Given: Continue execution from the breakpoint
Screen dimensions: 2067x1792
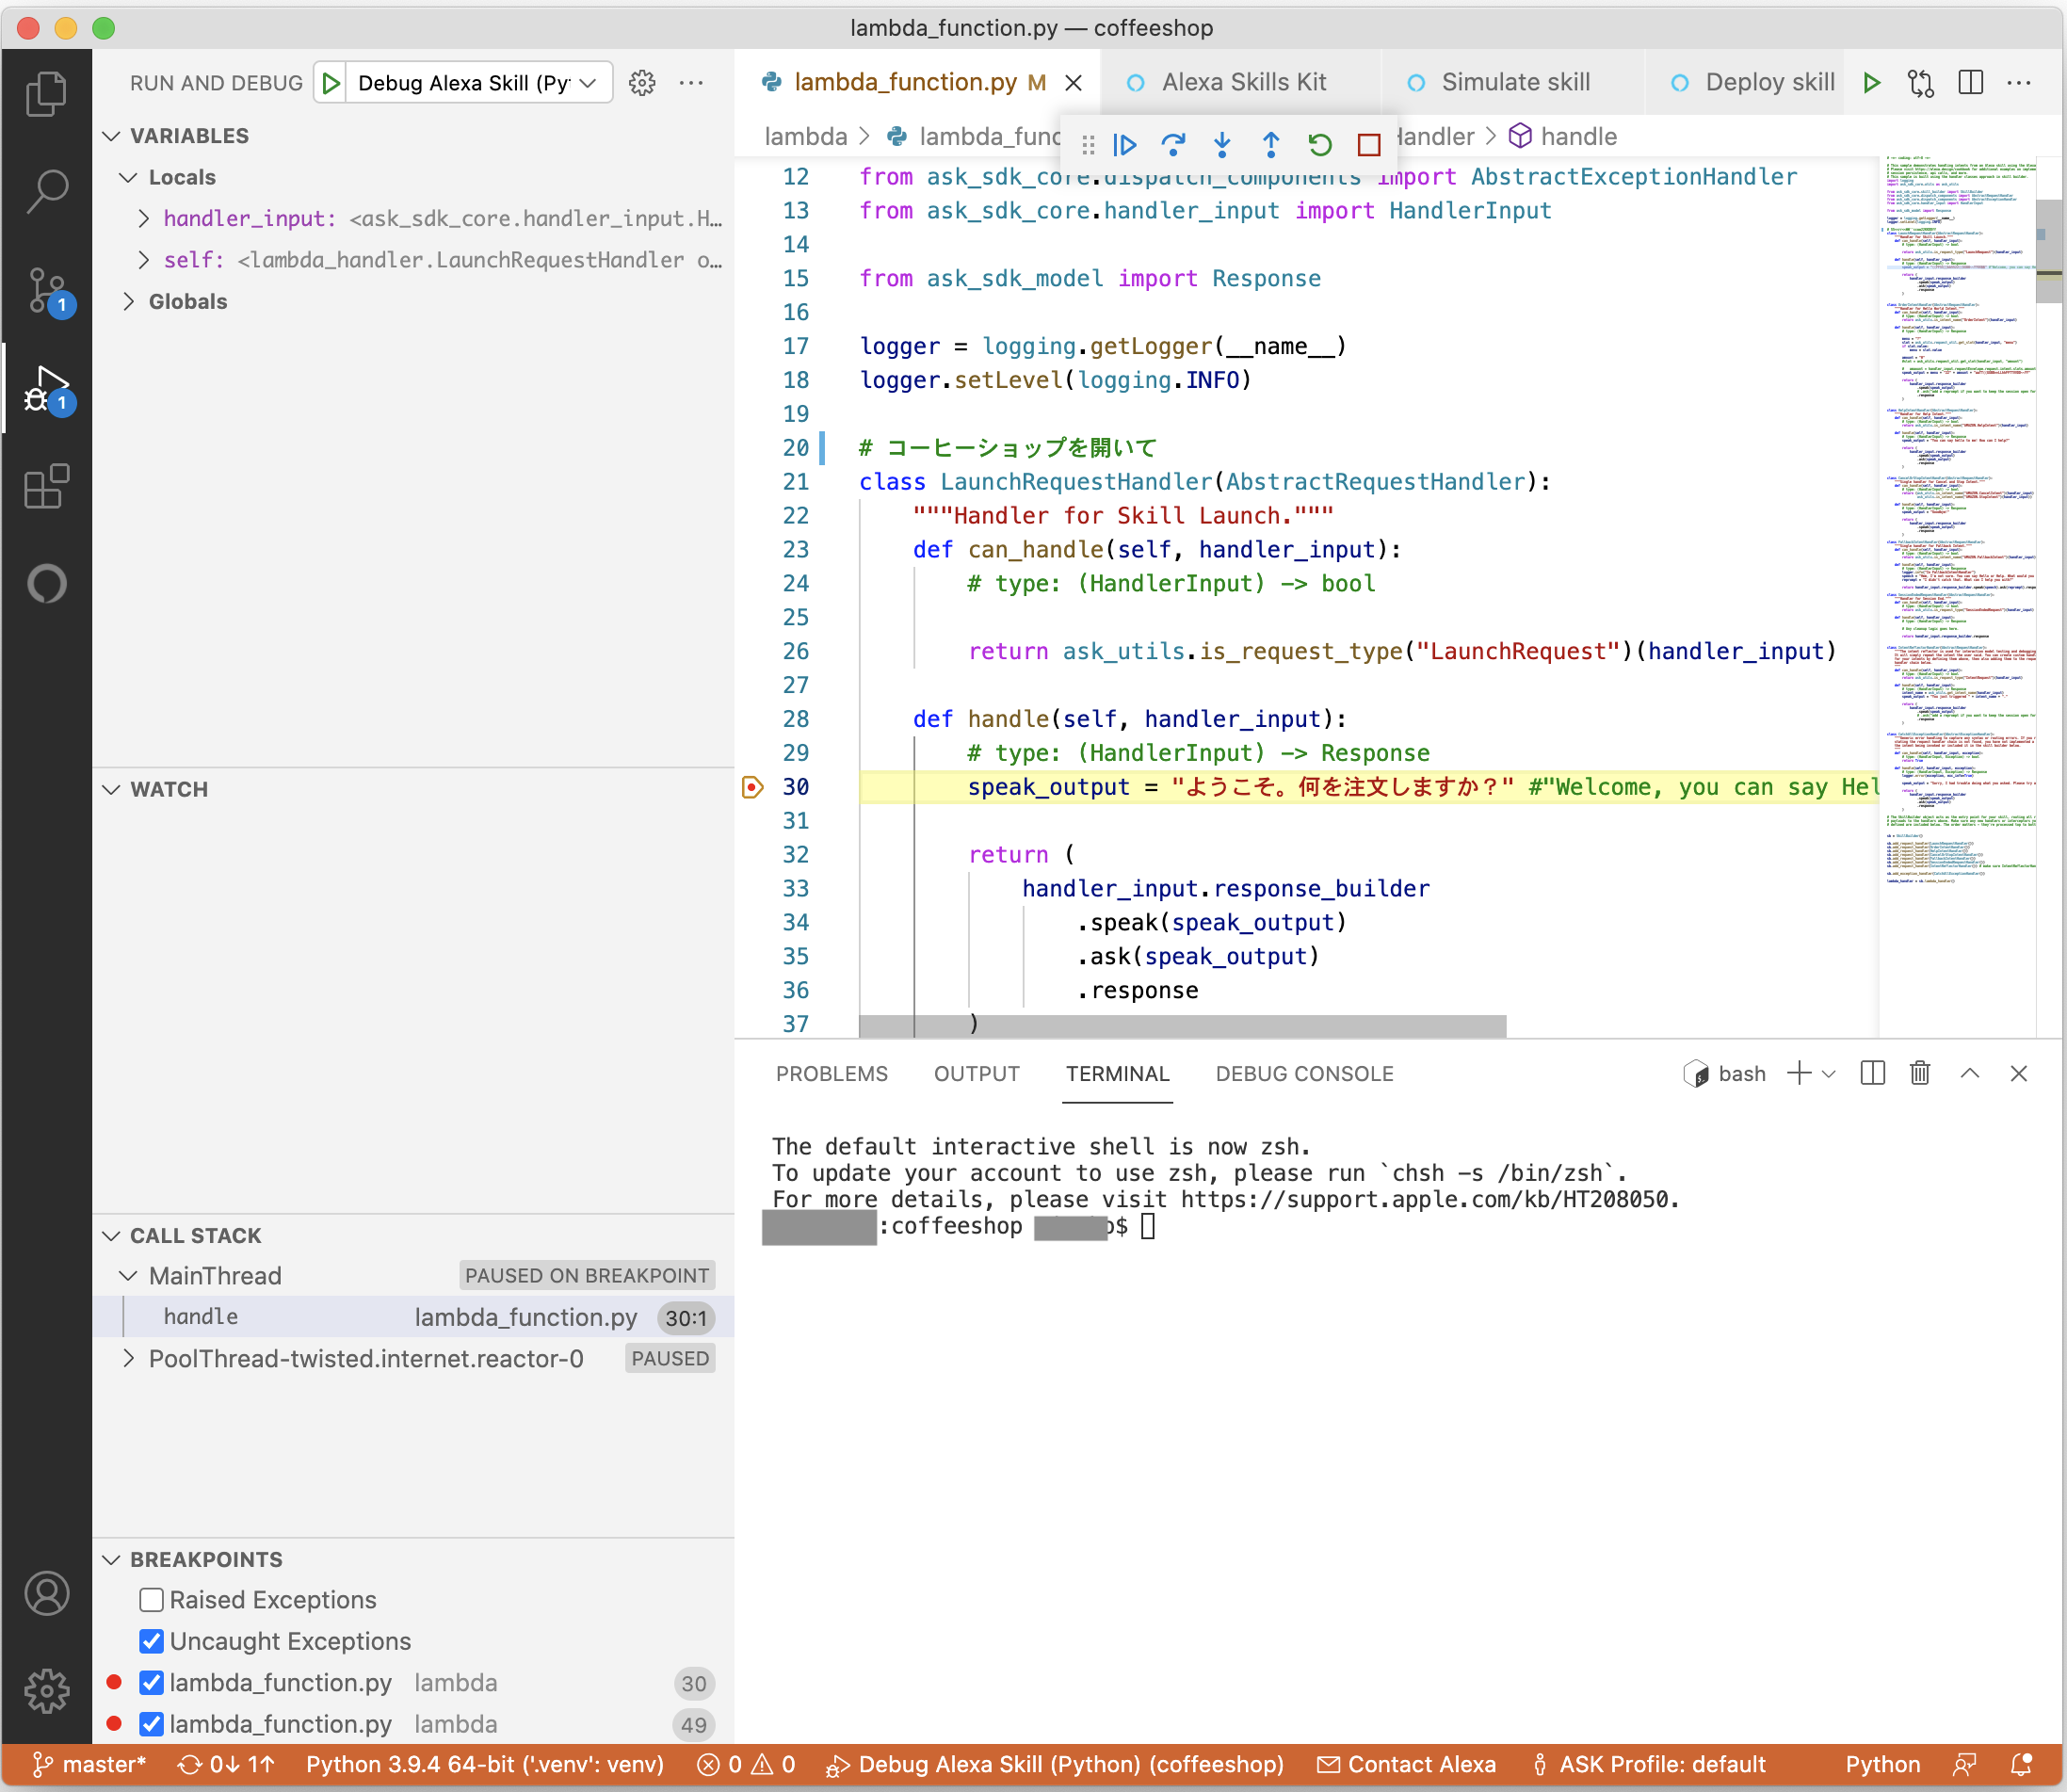Looking at the screenshot, I should click(1125, 145).
